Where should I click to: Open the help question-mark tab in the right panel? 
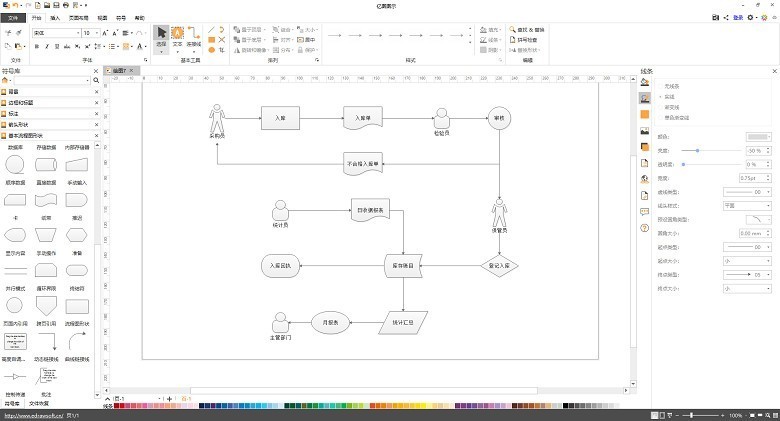tap(645, 227)
